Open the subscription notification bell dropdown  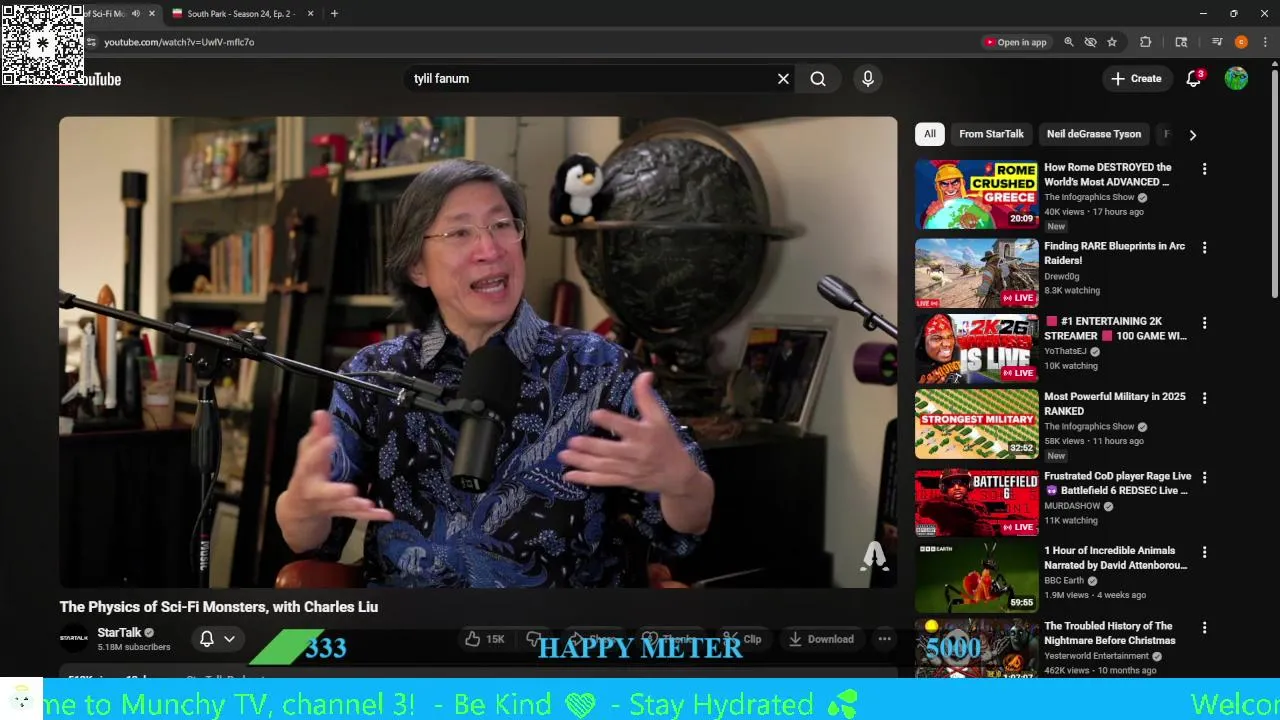pos(217,639)
